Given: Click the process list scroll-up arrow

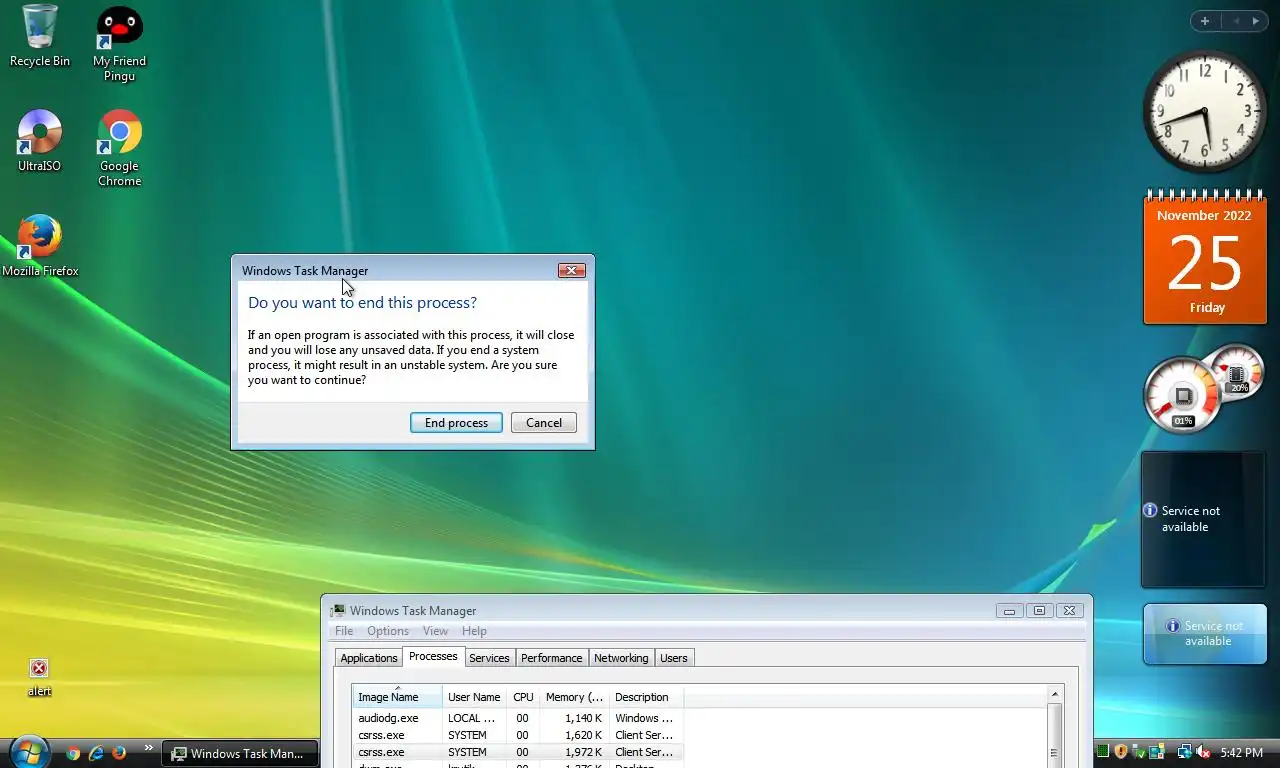Looking at the screenshot, I should (1054, 694).
